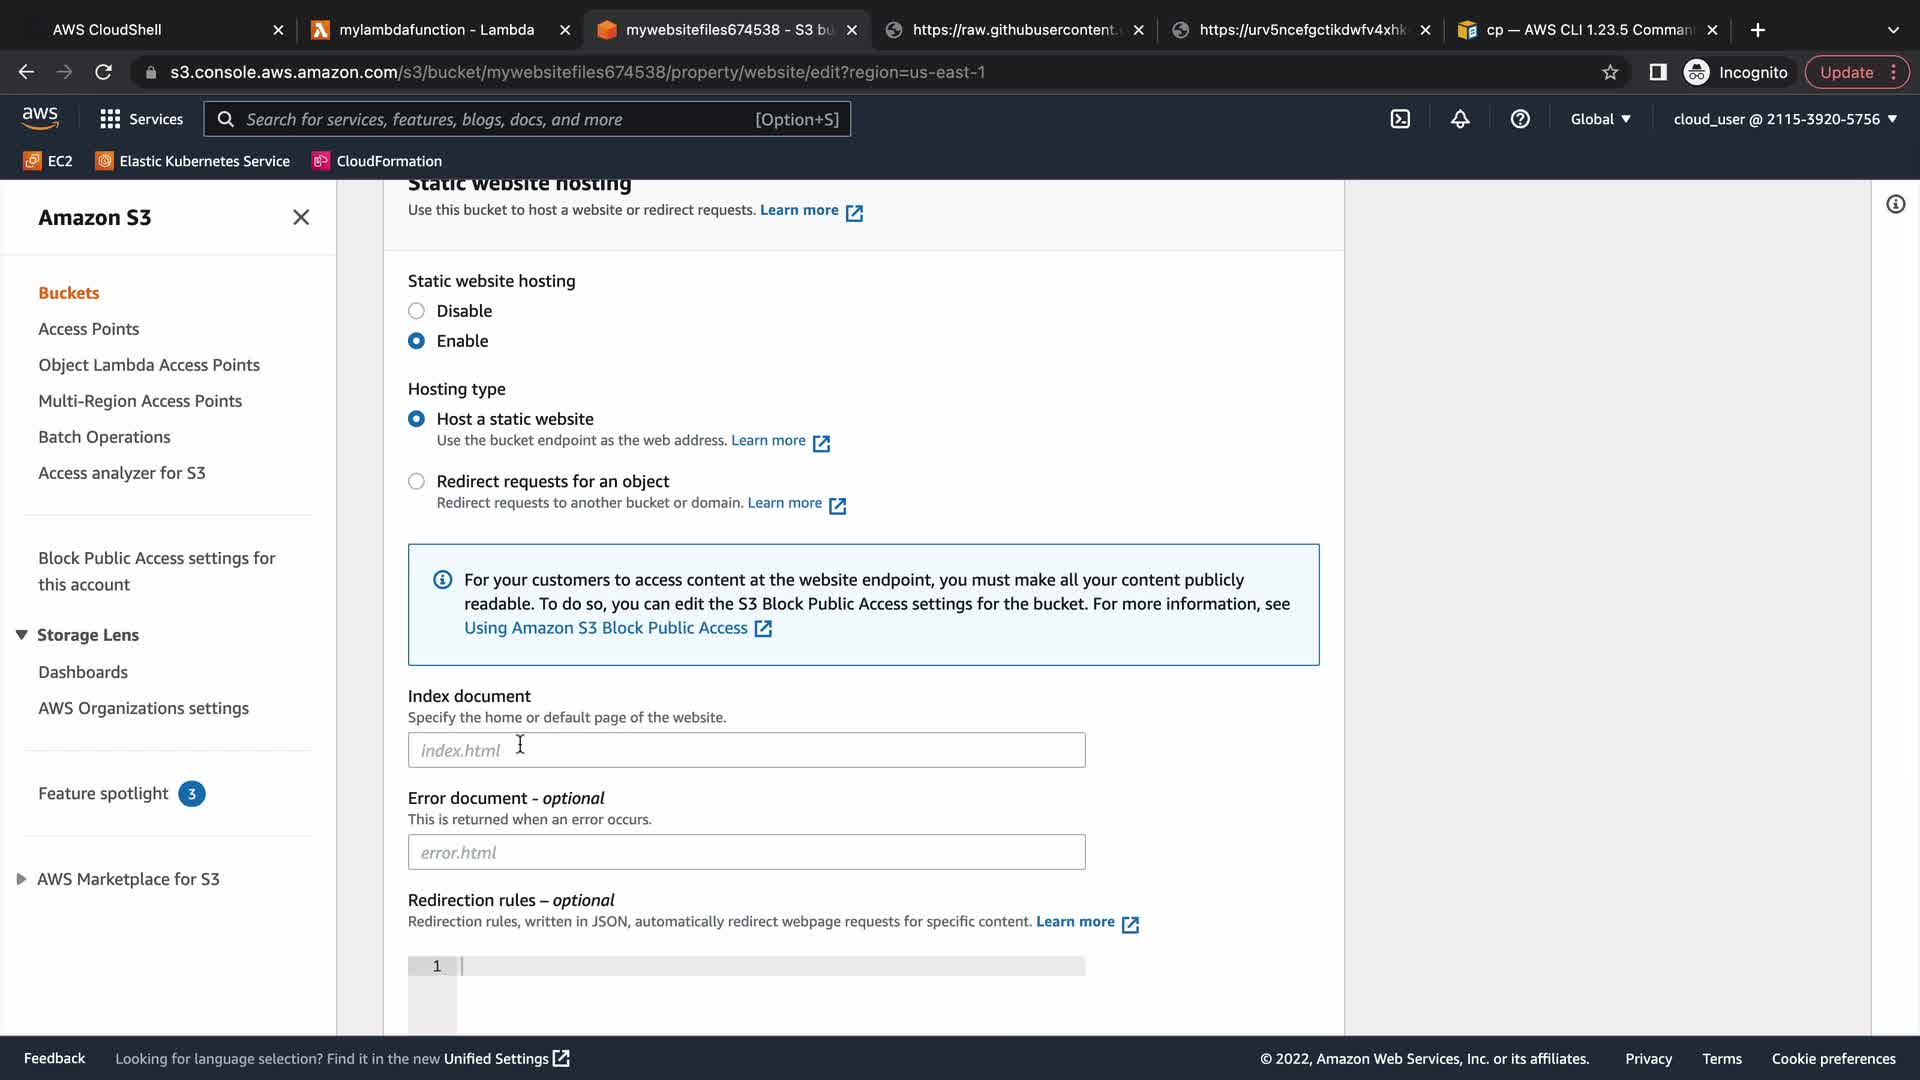Click the Error document input field
The image size is (1920, 1080).
(746, 852)
